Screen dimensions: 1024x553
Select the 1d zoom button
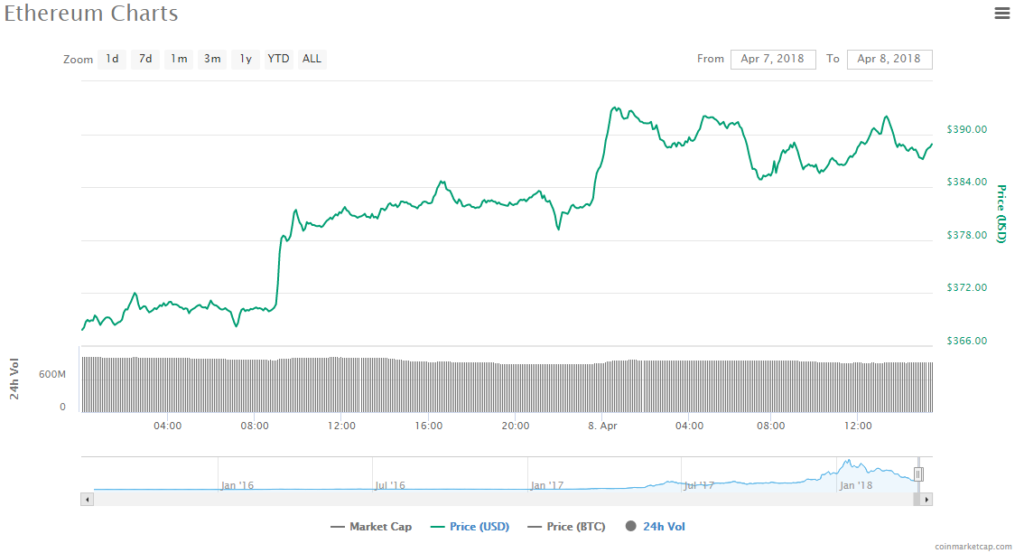[112, 59]
